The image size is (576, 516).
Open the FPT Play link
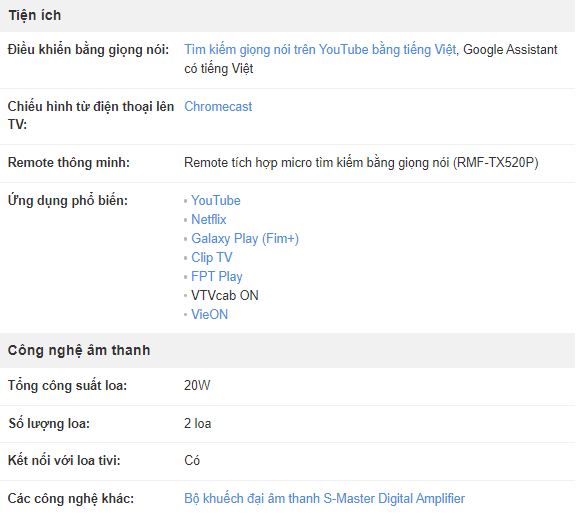pyautogui.click(x=217, y=277)
